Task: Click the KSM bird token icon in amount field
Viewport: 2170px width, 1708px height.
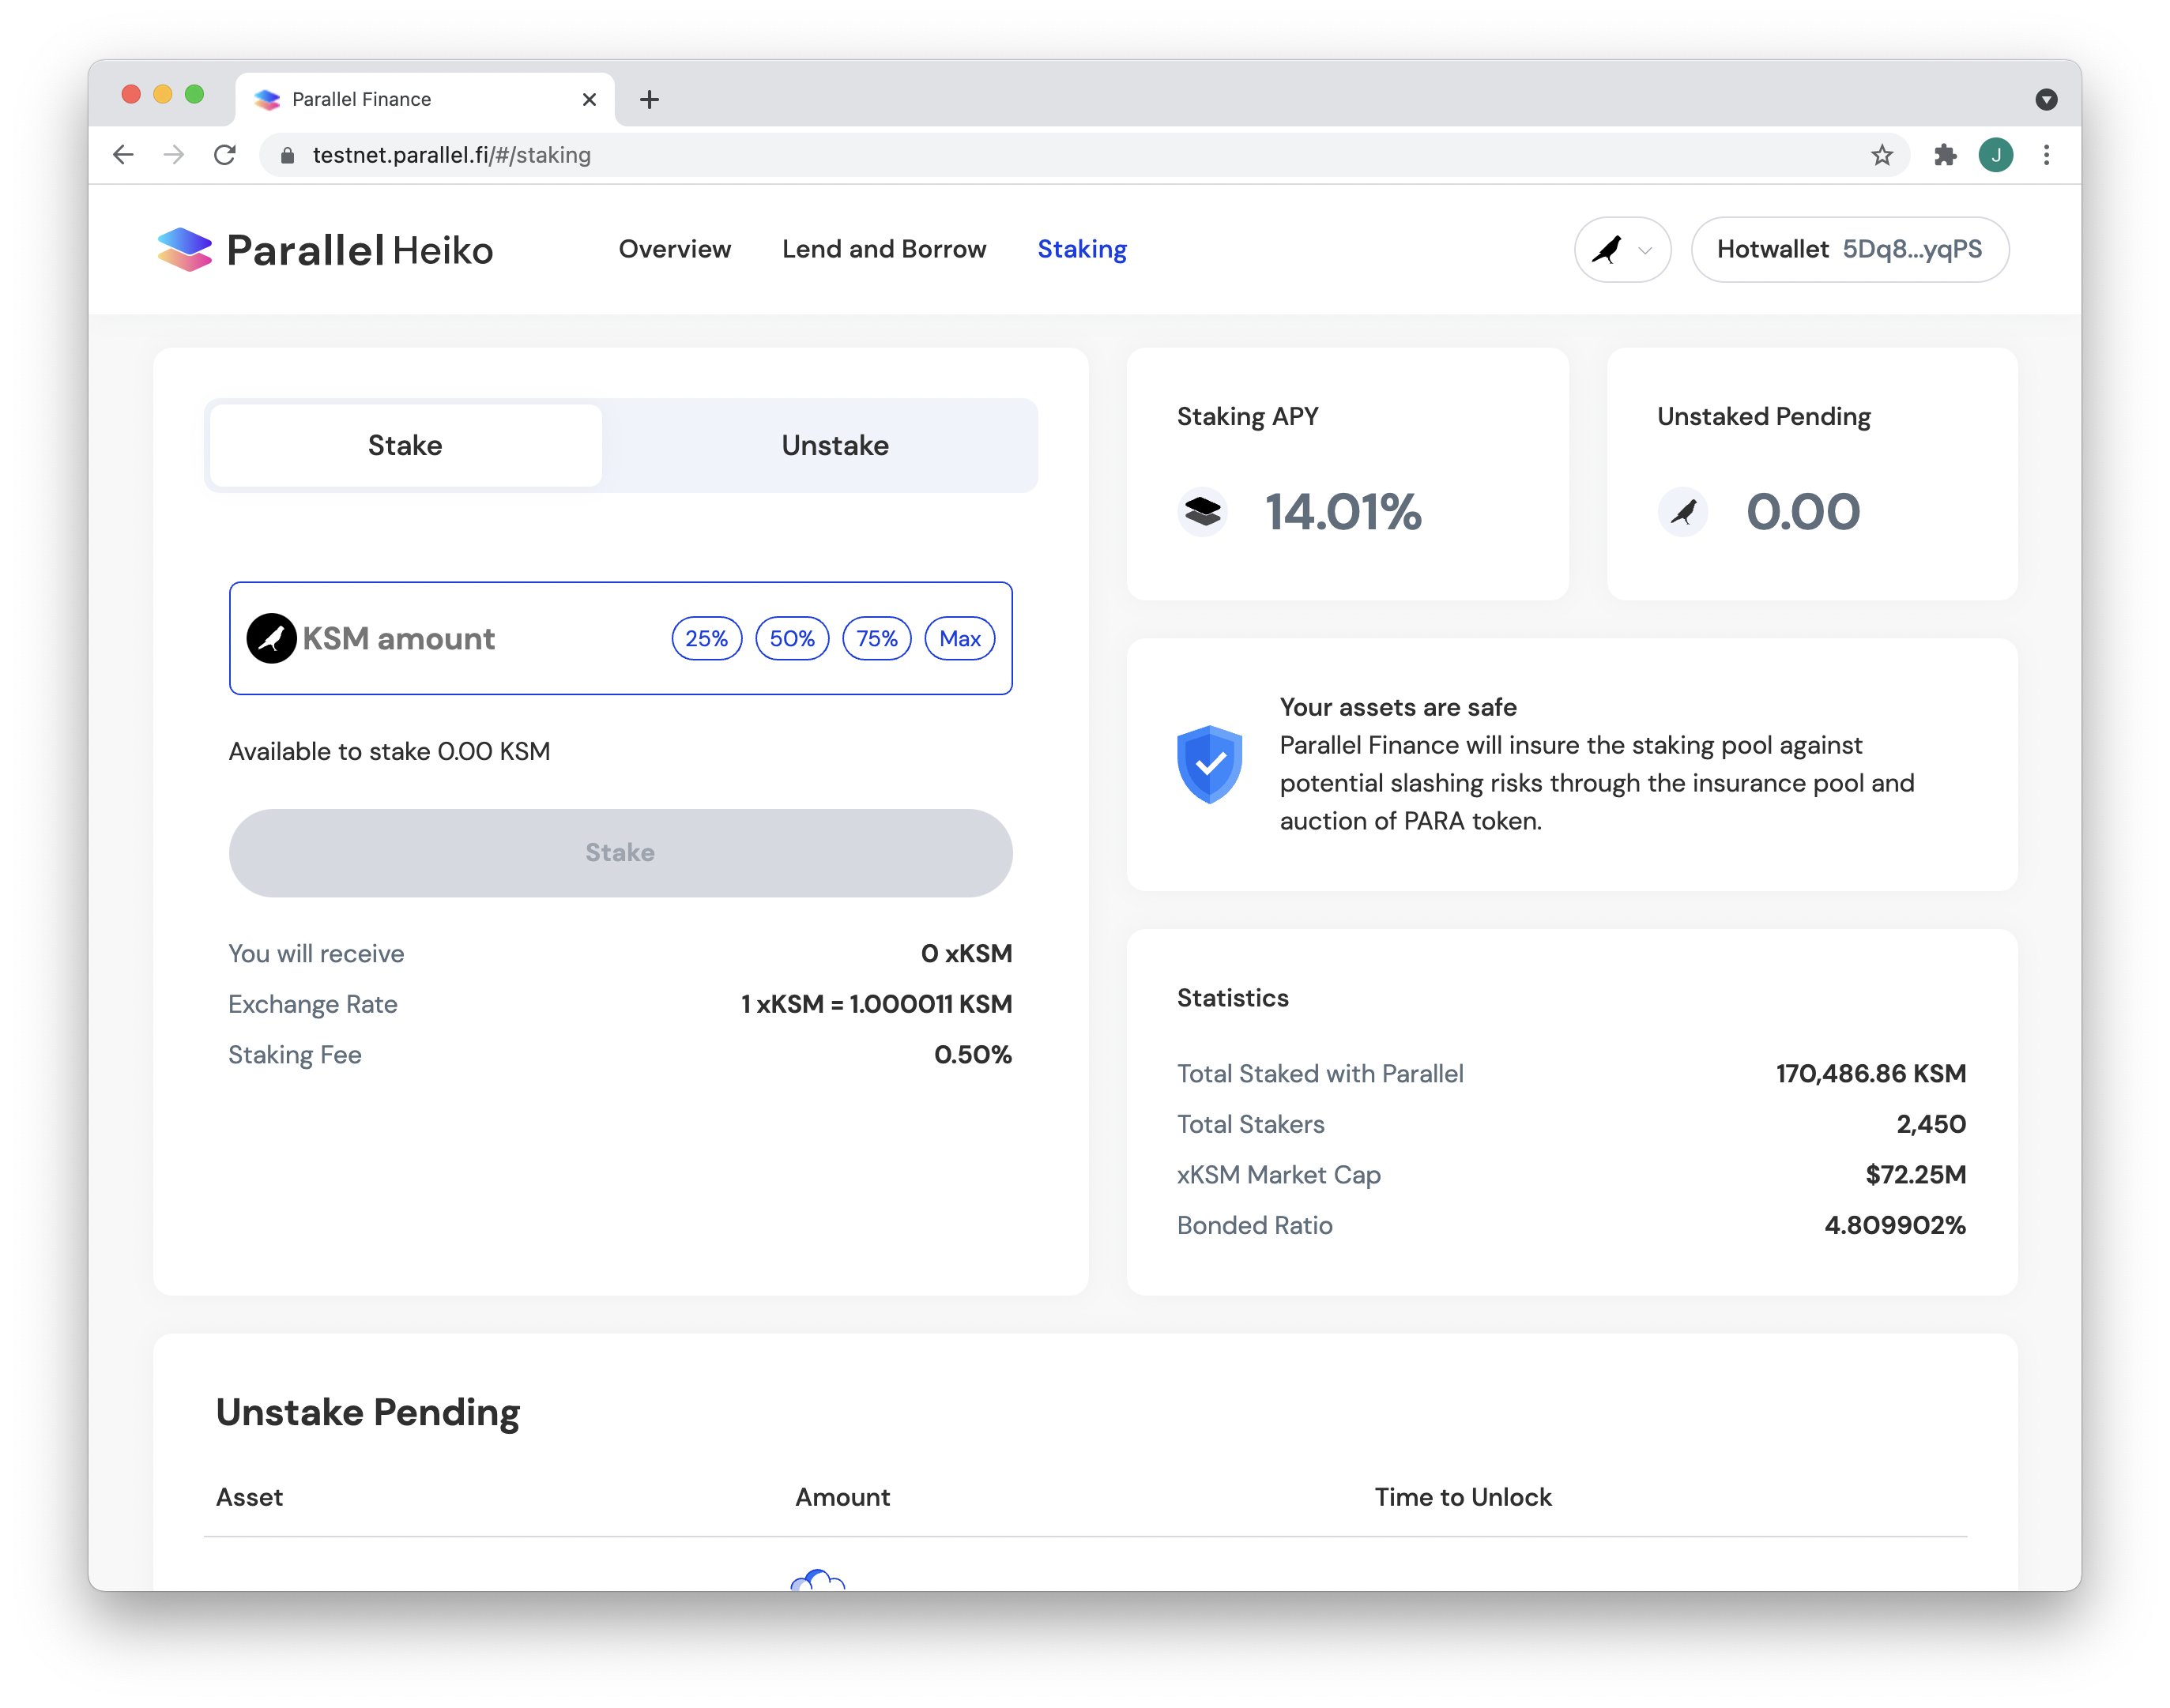Action: pyautogui.click(x=272, y=638)
